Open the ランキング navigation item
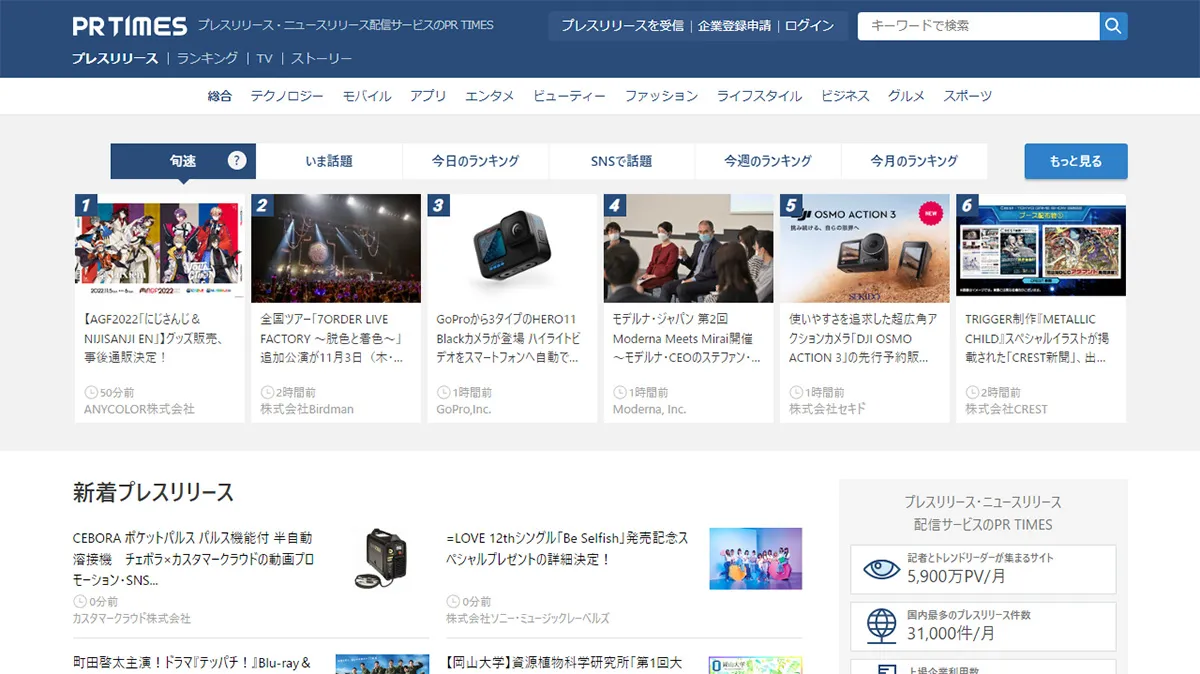The image size is (1200, 674). pyautogui.click(x=207, y=58)
